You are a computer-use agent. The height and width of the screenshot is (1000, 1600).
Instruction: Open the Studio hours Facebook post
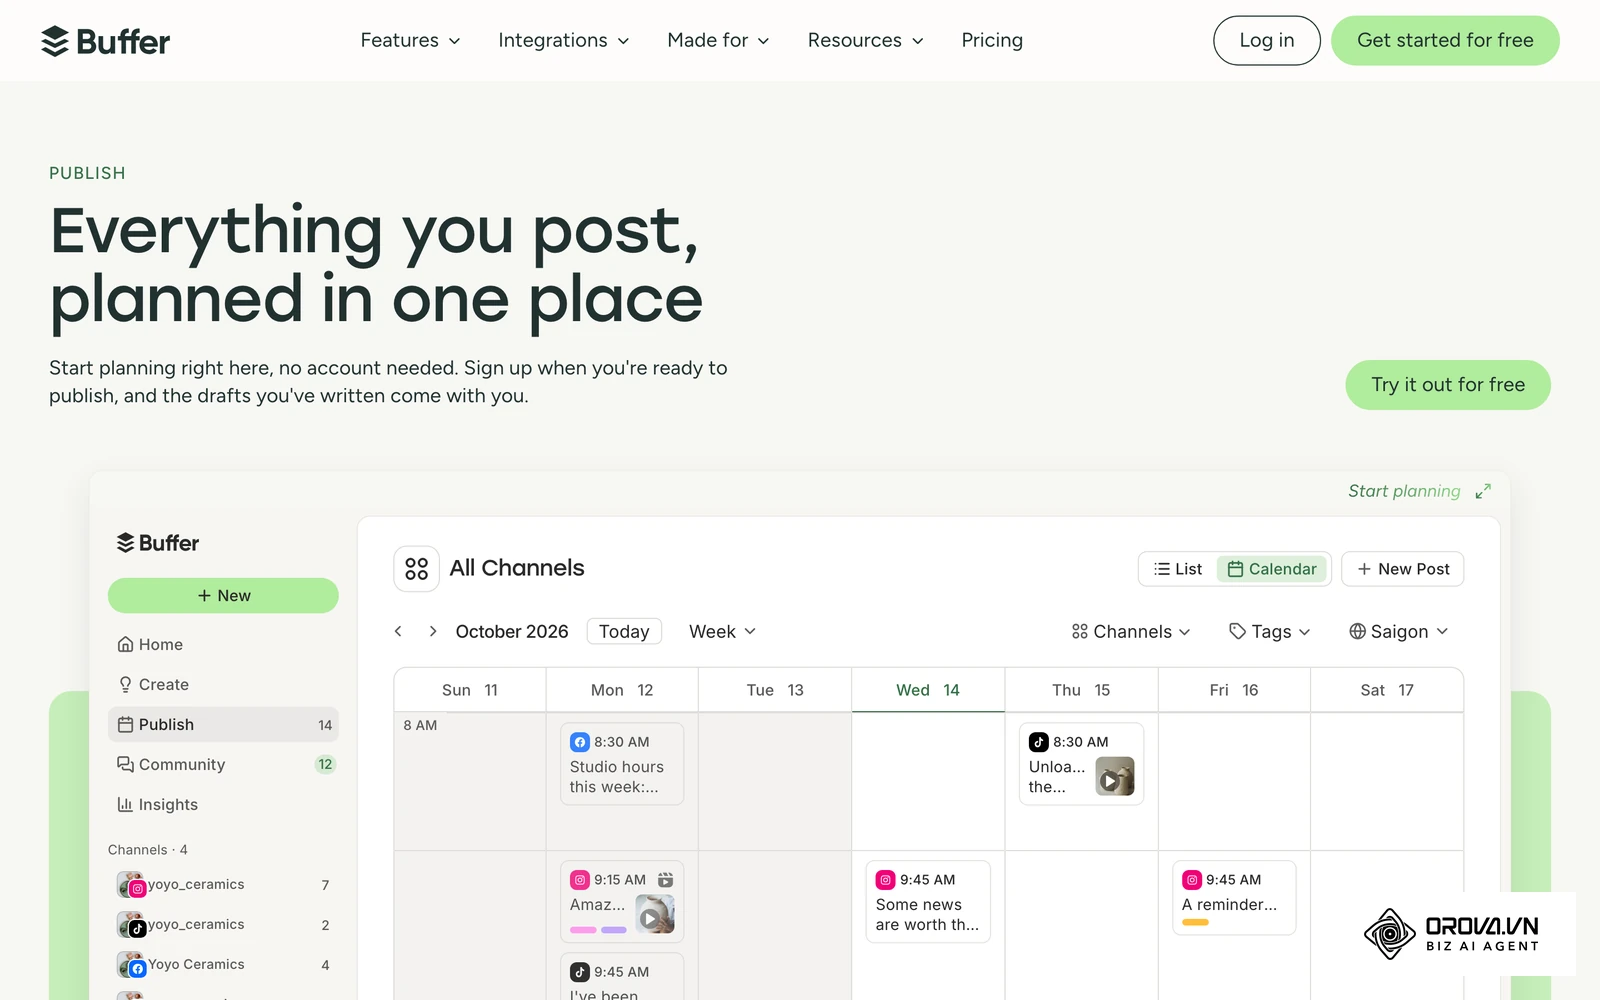click(x=622, y=764)
